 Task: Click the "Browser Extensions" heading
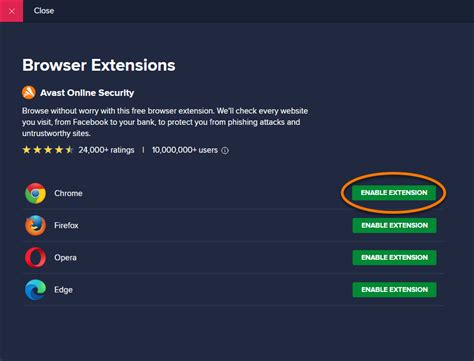pyautogui.click(x=99, y=65)
